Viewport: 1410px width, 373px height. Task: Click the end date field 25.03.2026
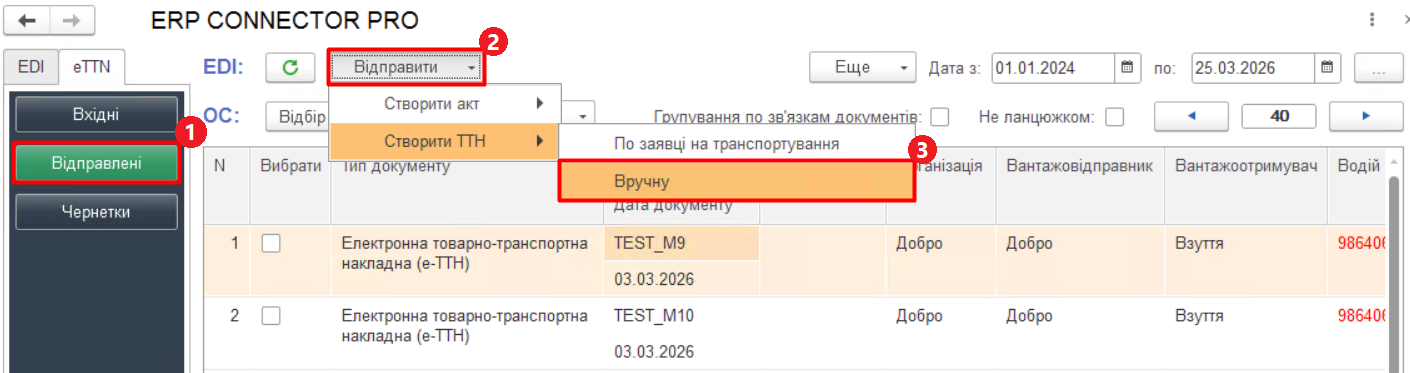pyautogui.click(x=1252, y=68)
